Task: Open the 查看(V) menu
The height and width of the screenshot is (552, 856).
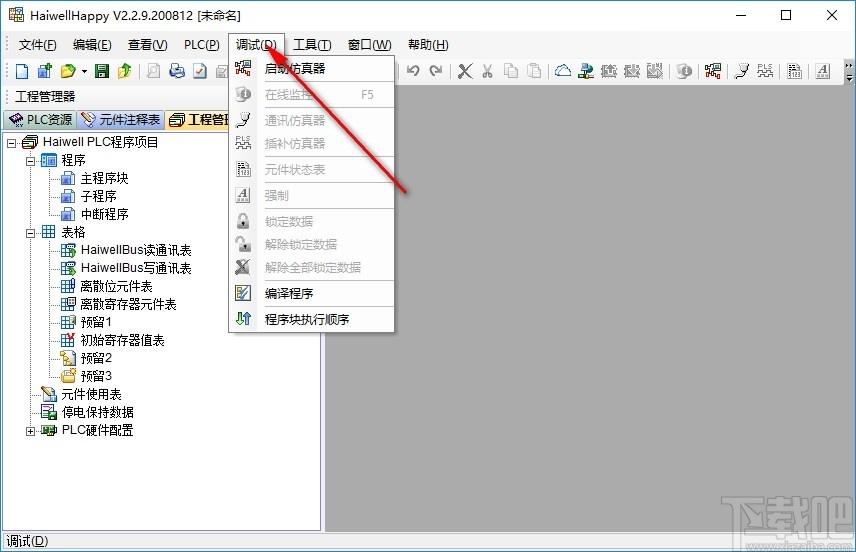Action: coord(147,45)
